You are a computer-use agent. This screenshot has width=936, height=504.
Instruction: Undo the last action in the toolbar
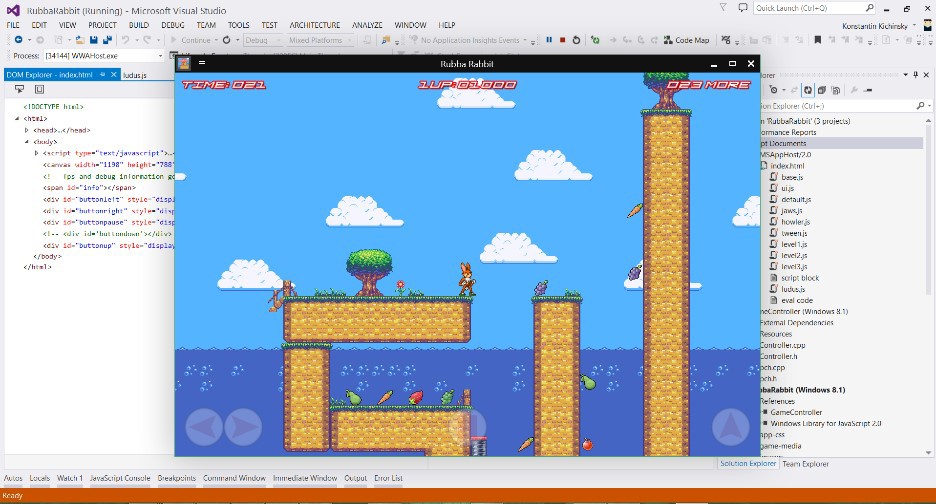pyautogui.click(x=125, y=40)
